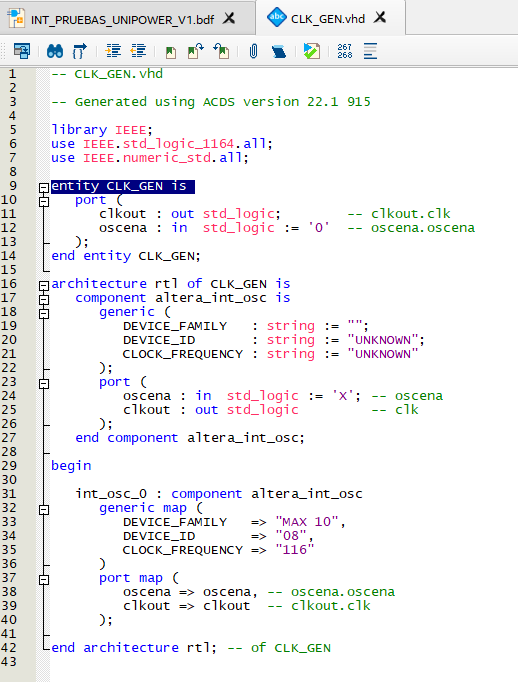Screen dimensions: 518x682
Task: Click 'DEVICE_FAMILY' in the generic declaration on line 19
Action: (175, 326)
